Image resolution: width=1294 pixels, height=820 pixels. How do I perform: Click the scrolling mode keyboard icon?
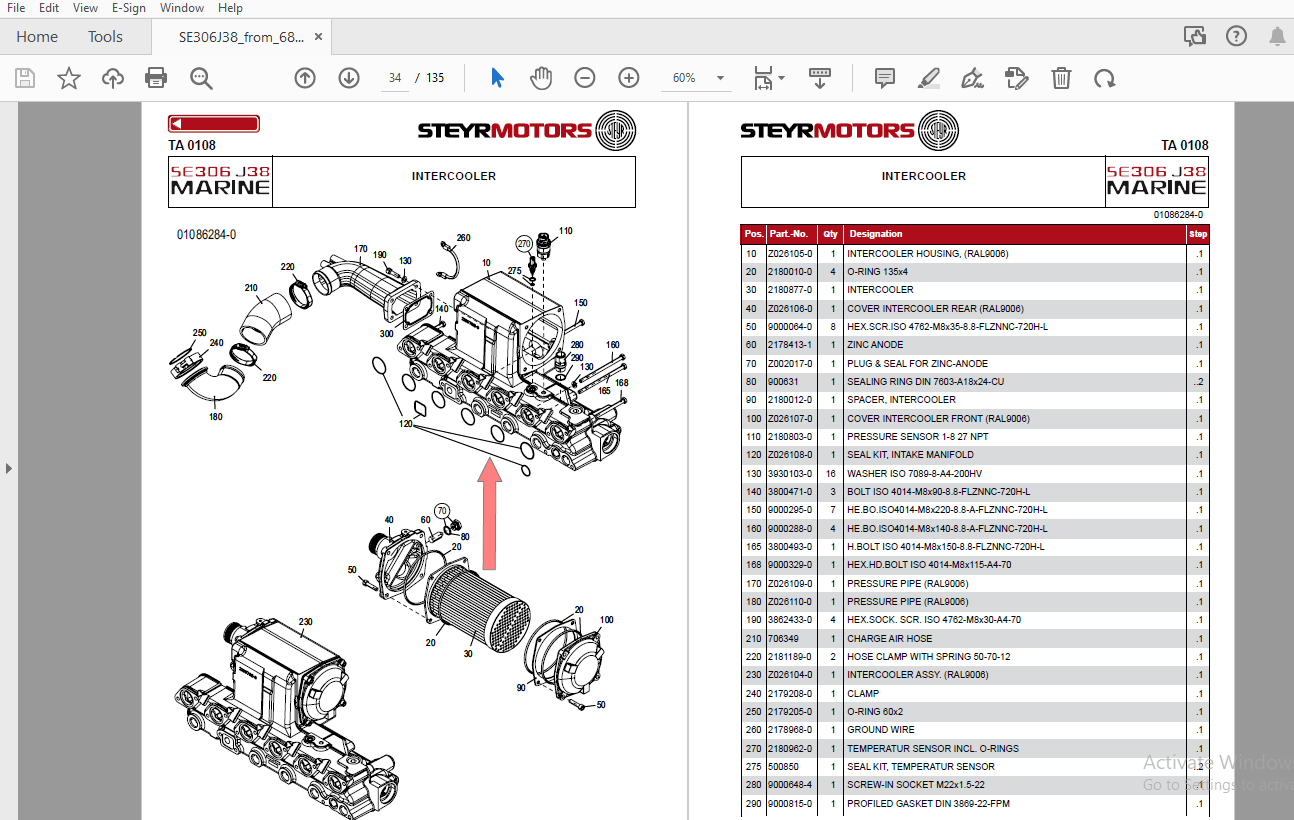click(x=820, y=78)
